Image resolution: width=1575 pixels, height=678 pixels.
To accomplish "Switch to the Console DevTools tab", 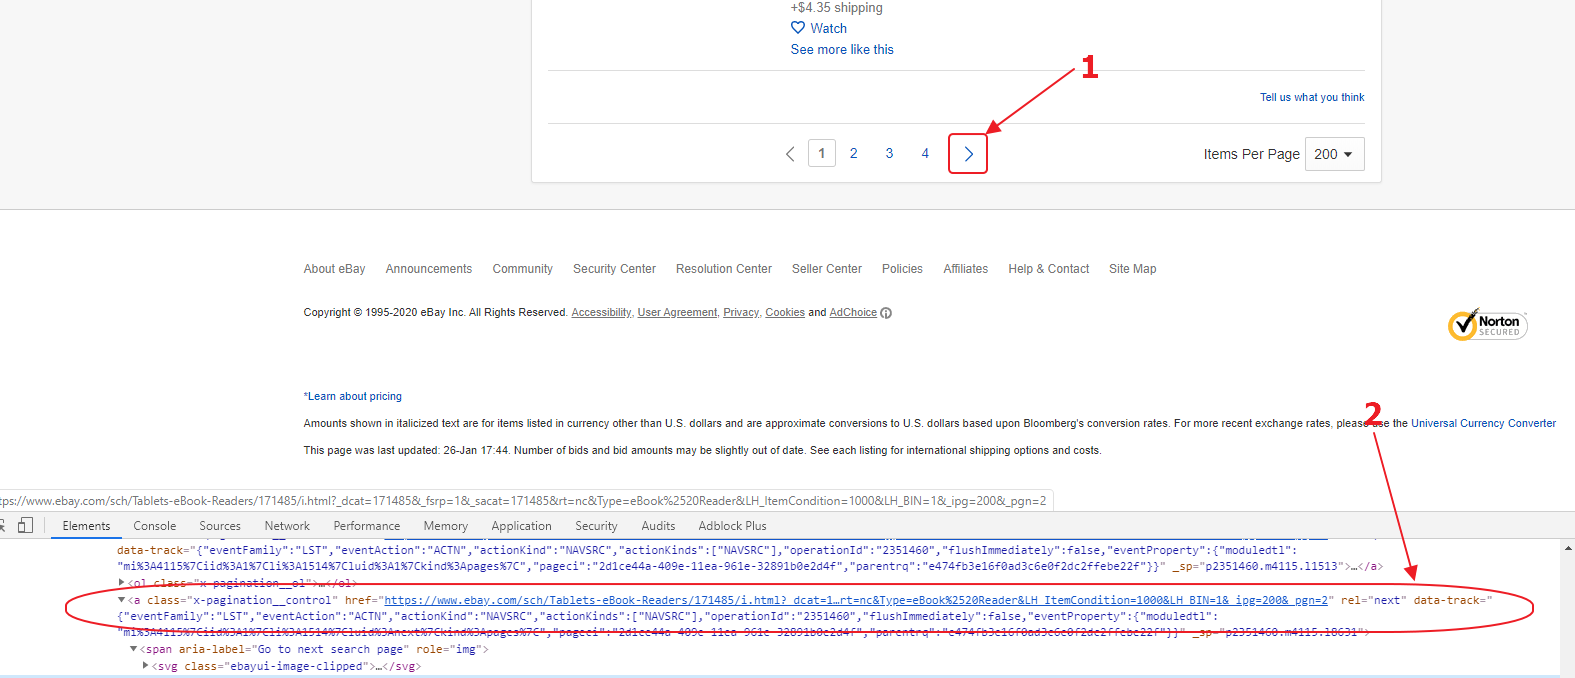I will coord(155,526).
